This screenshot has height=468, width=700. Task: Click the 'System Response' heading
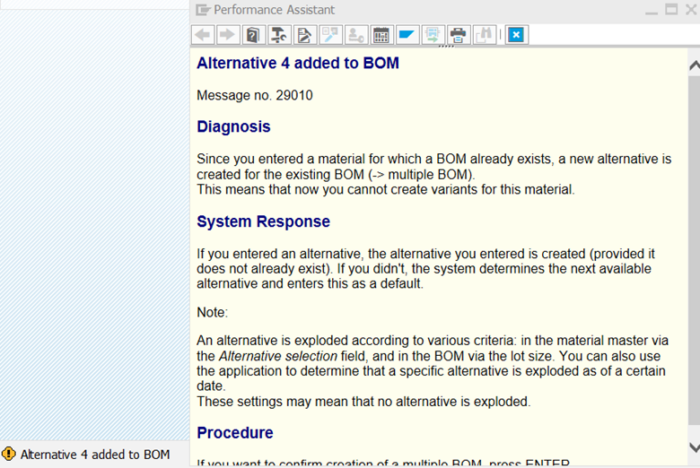tap(263, 221)
